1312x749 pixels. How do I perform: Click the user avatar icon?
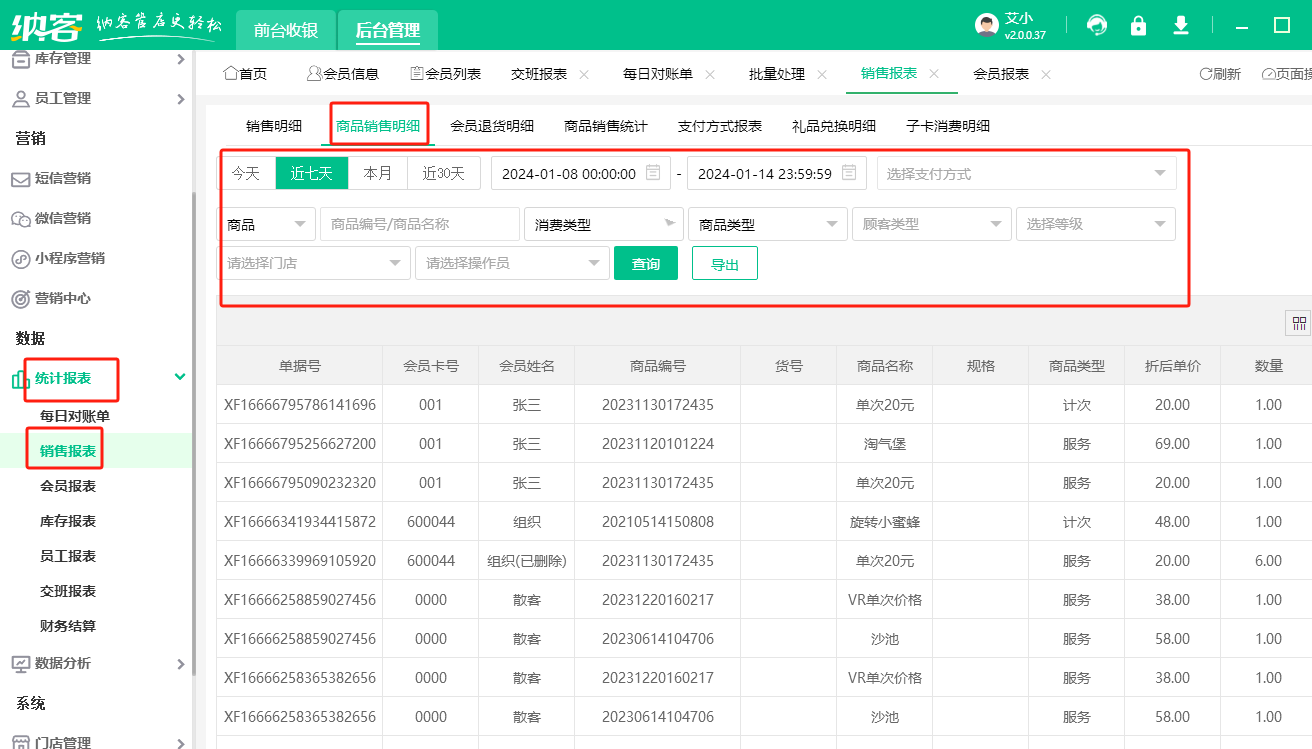(x=987, y=25)
